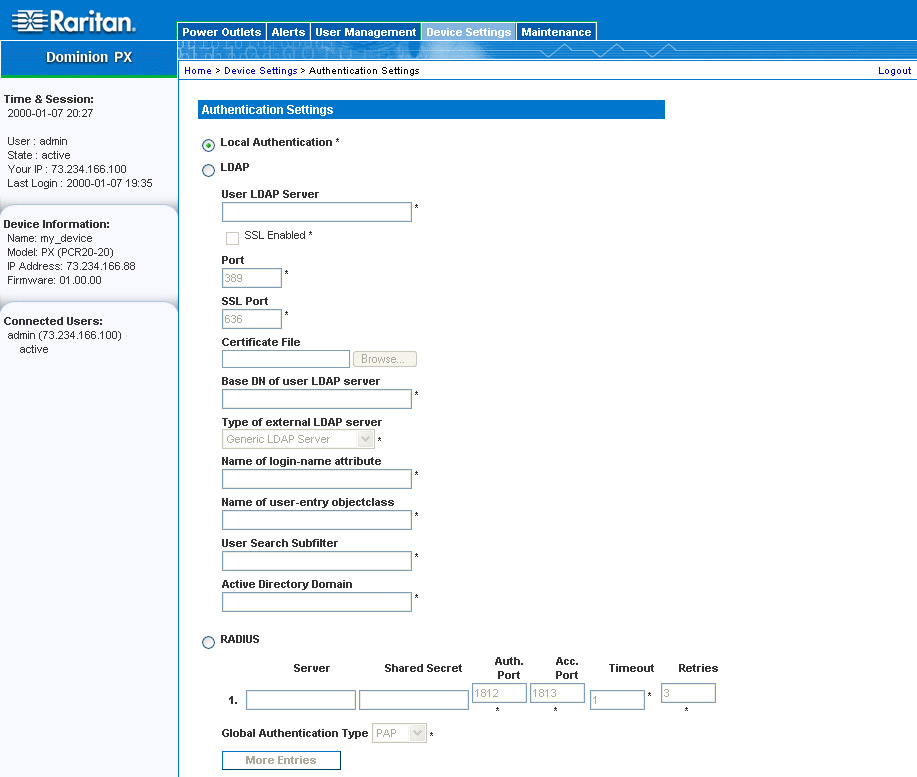
Task: Select the Local Authentication radio button
Action: [208, 144]
